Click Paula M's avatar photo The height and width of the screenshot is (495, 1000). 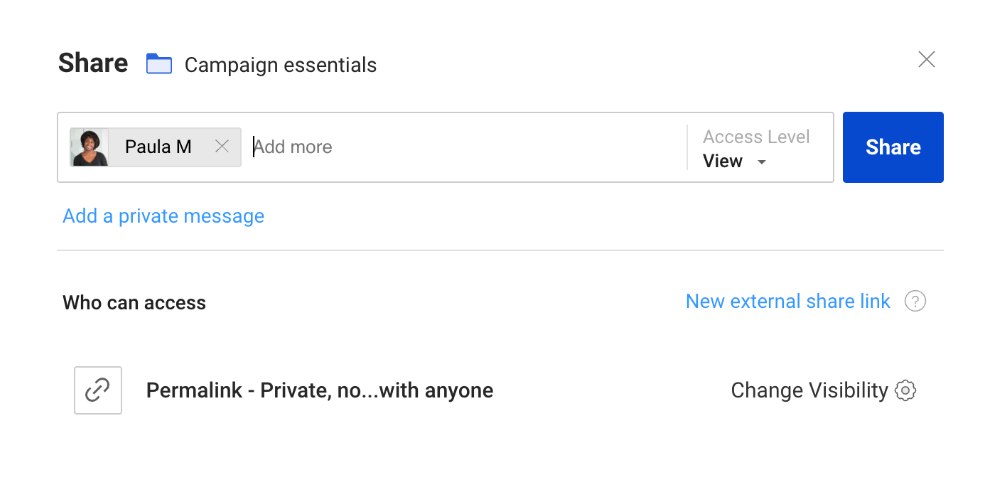point(89,147)
